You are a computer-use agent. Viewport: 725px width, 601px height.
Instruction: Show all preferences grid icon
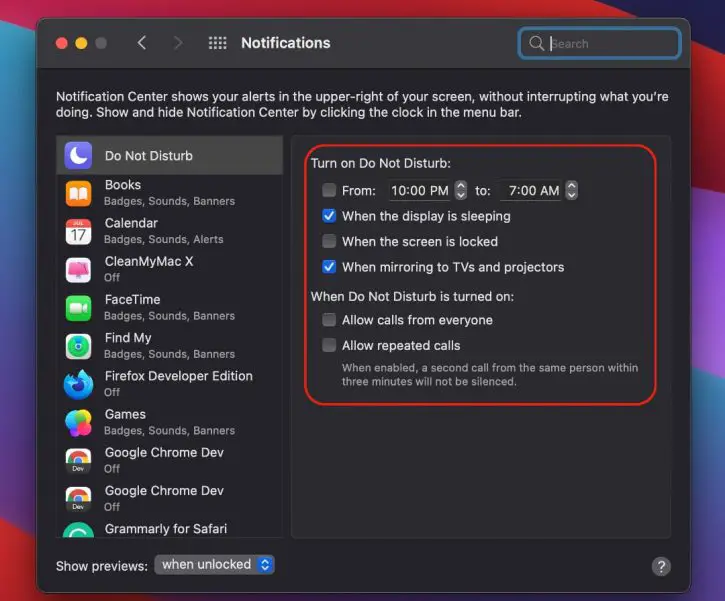click(x=217, y=43)
